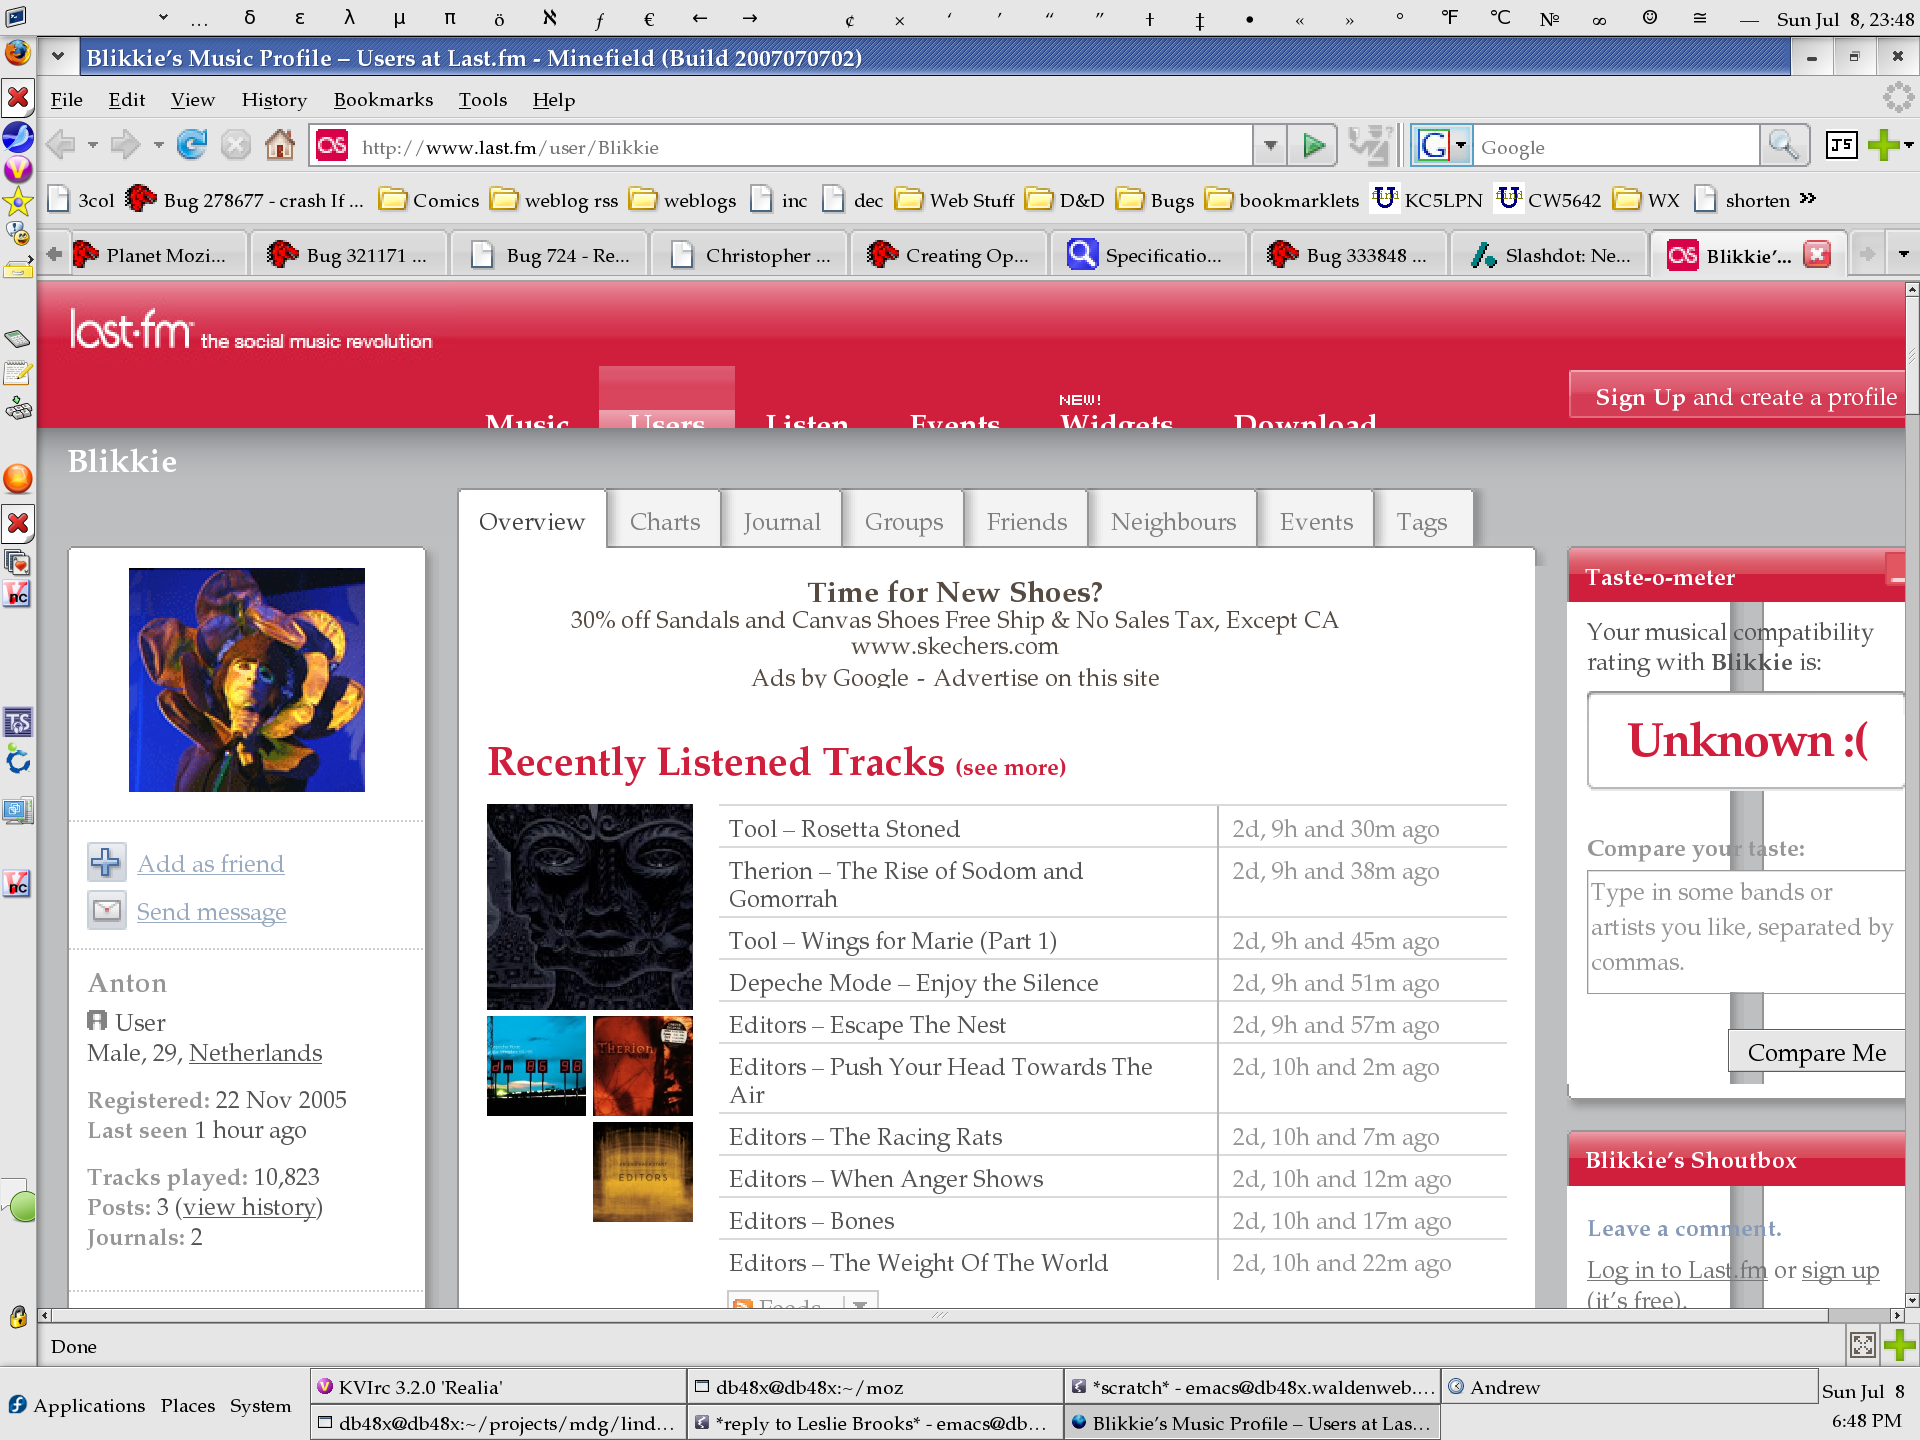1920x1440 pixels.
Task: Expand the address bar URL dropdown
Action: (1269, 147)
